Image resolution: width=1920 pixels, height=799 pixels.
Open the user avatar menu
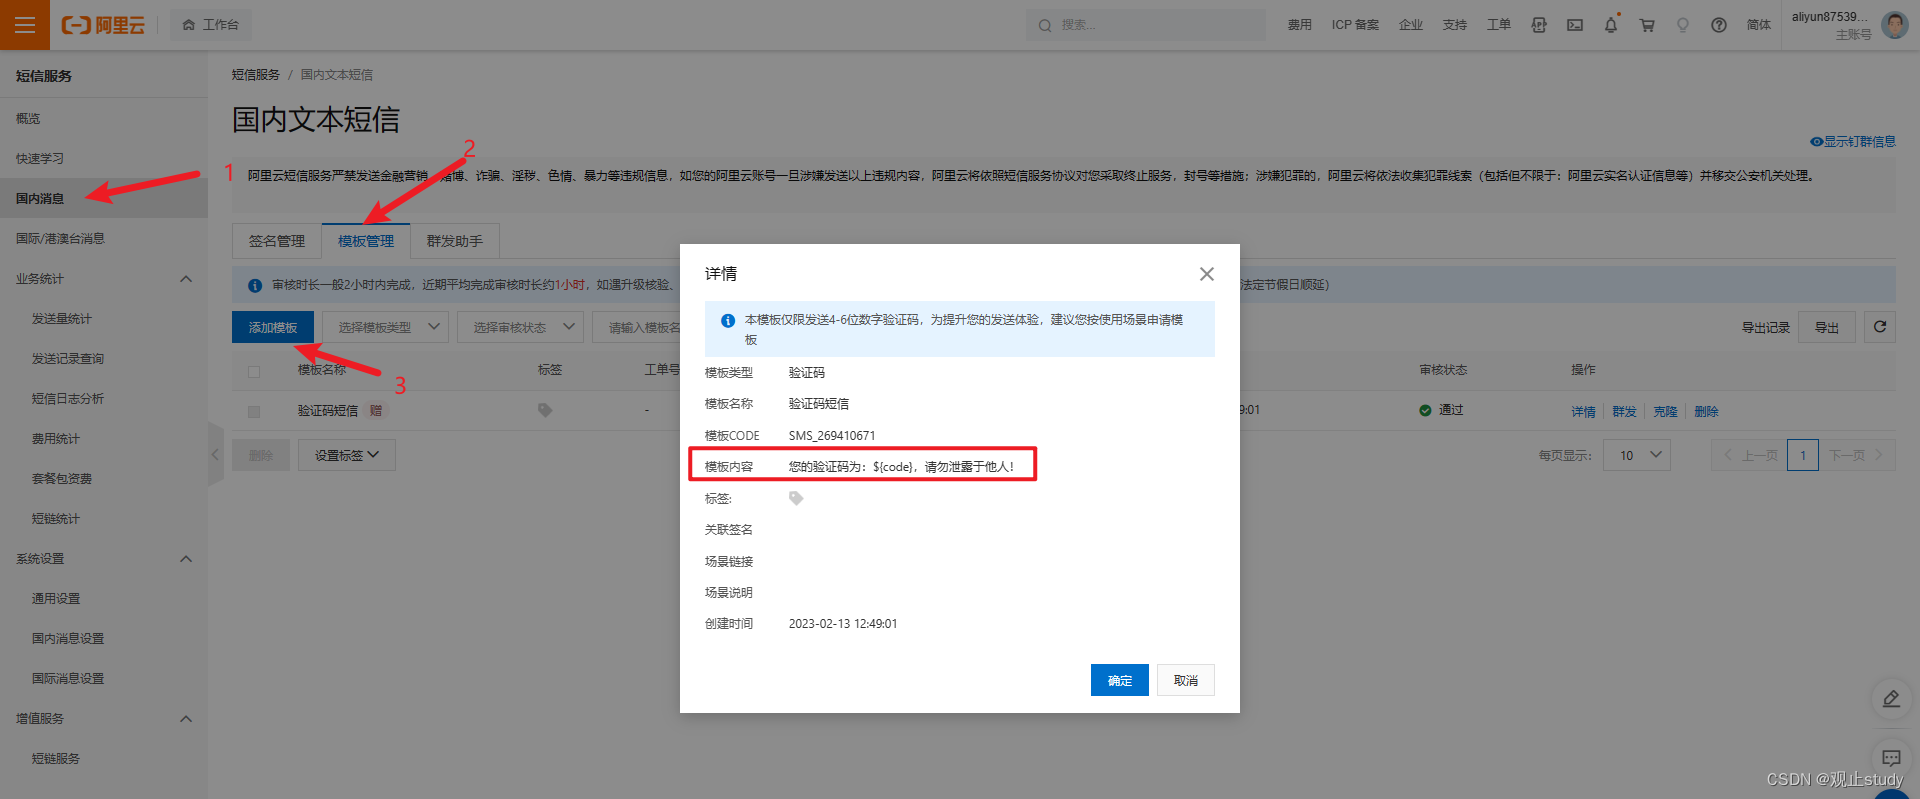pyautogui.click(x=1895, y=25)
